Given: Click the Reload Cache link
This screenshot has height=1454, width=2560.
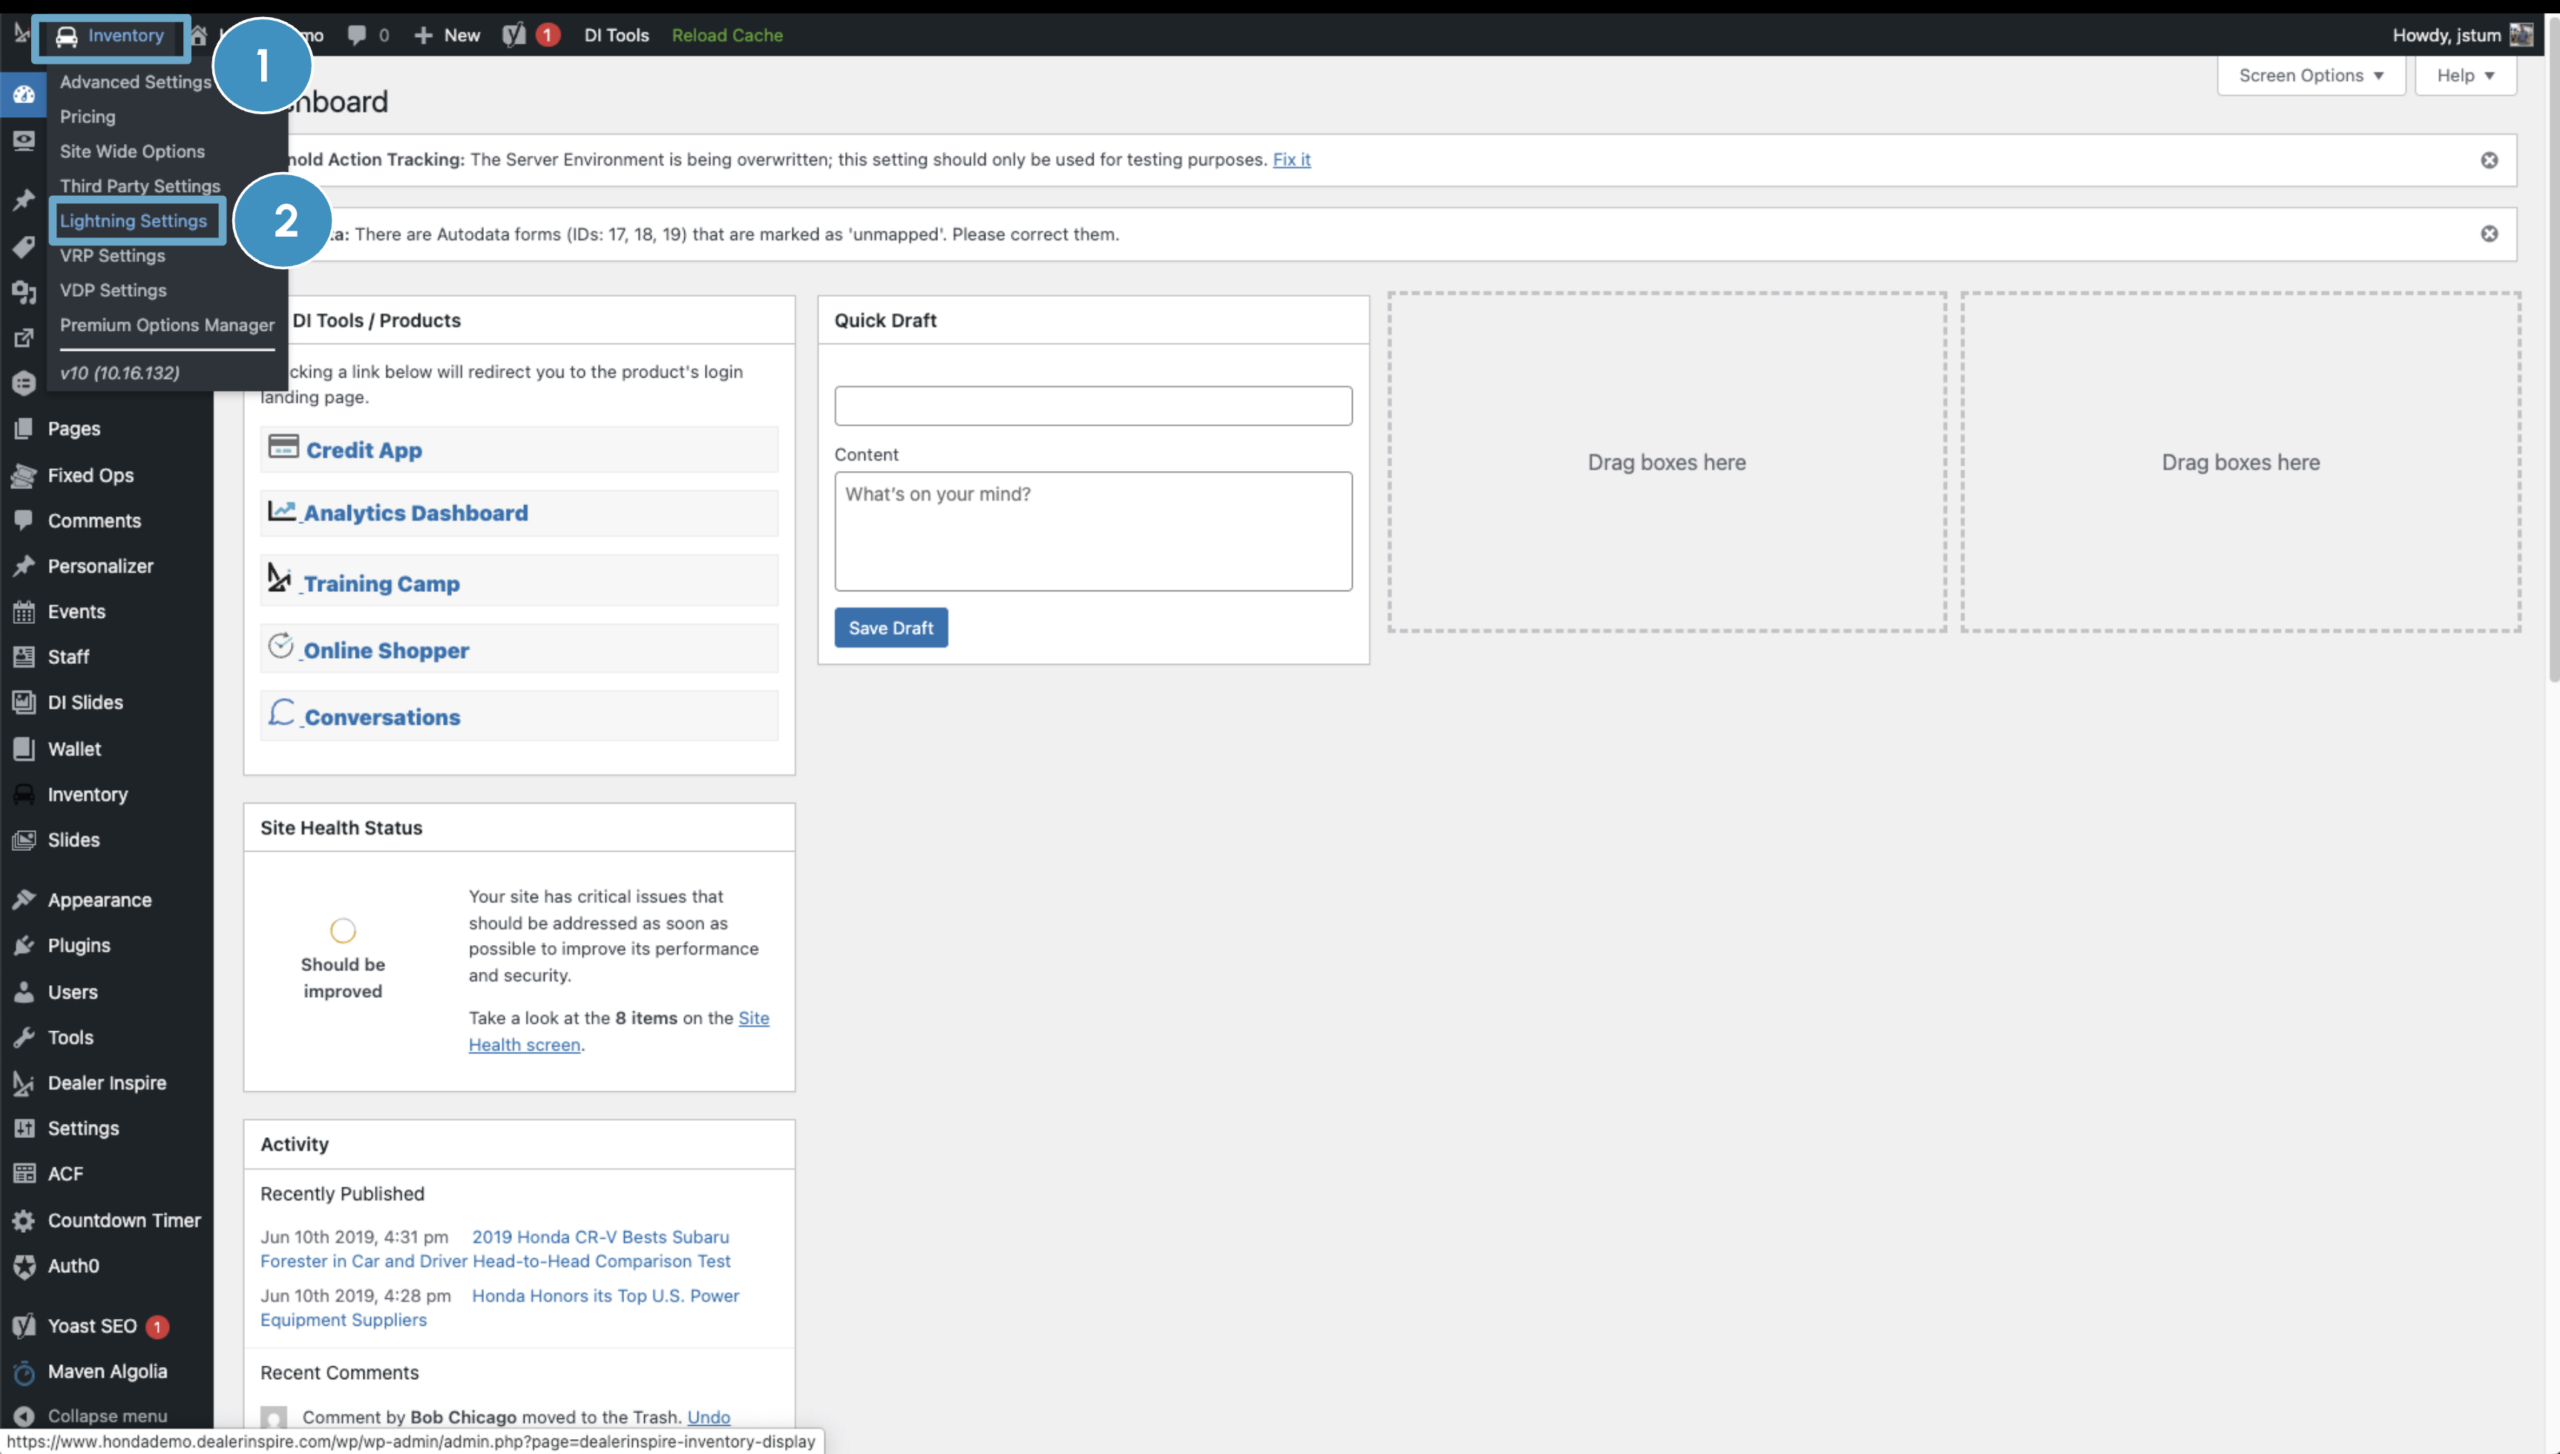Looking at the screenshot, I should pyautogui.click(x=727, y=35).
